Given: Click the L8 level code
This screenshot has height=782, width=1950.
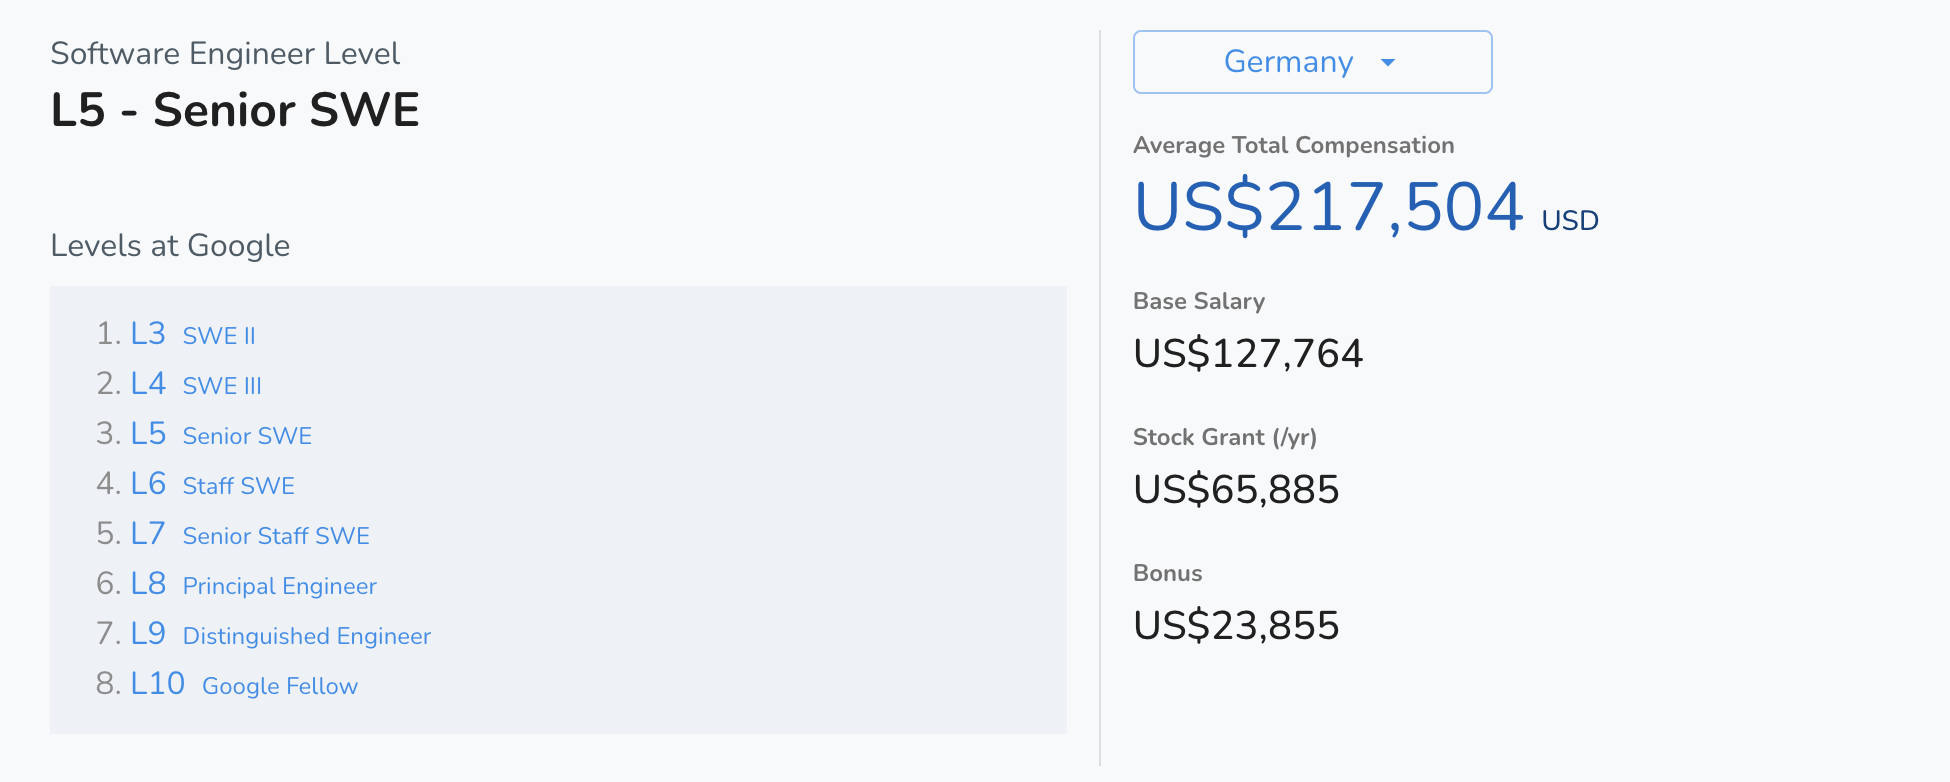Looking at the screenshot, I should (148, 584).
